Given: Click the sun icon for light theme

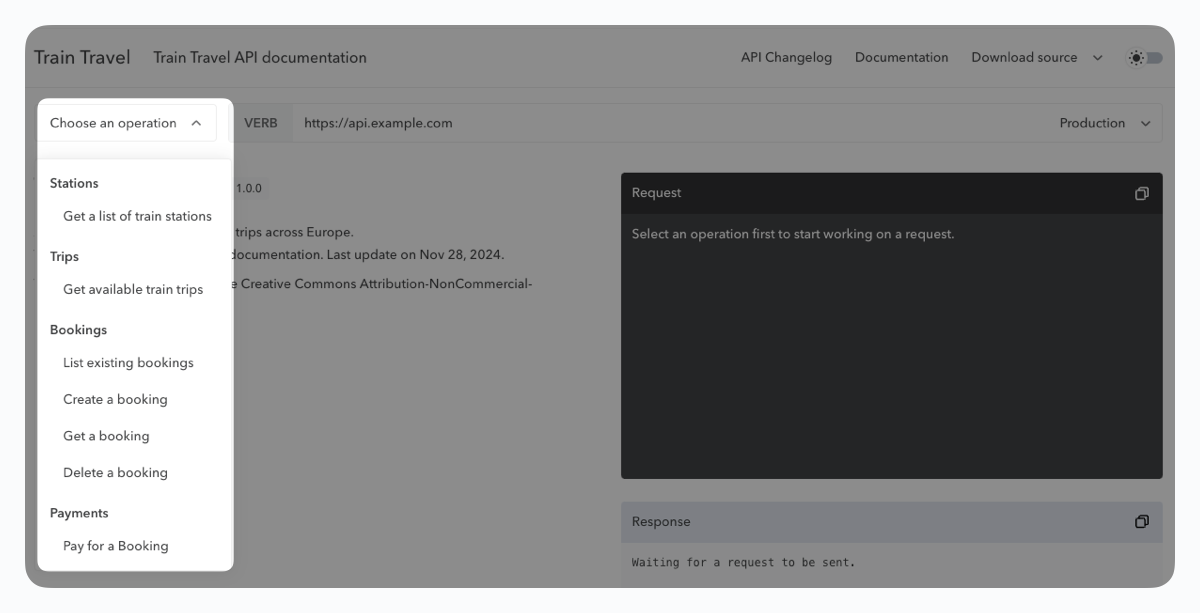Looking at the screenshot, I should [1136, 57].
